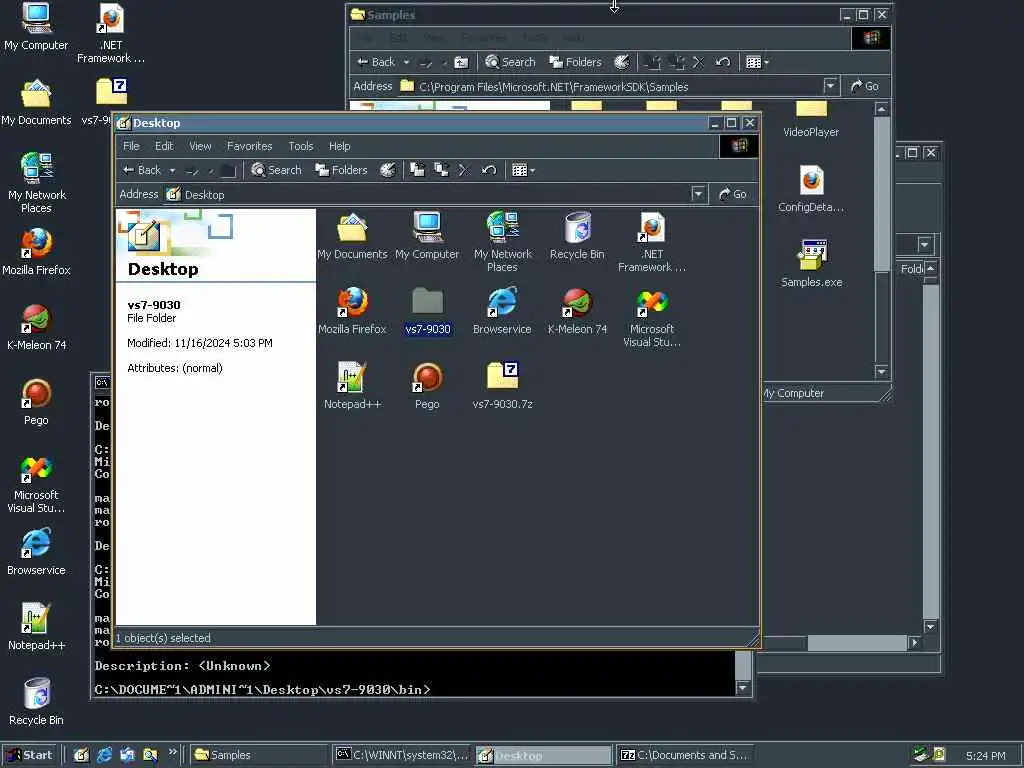Click Undo icon in Desktop window toolbar
1024x768 pixels.
tap(488, 170)
